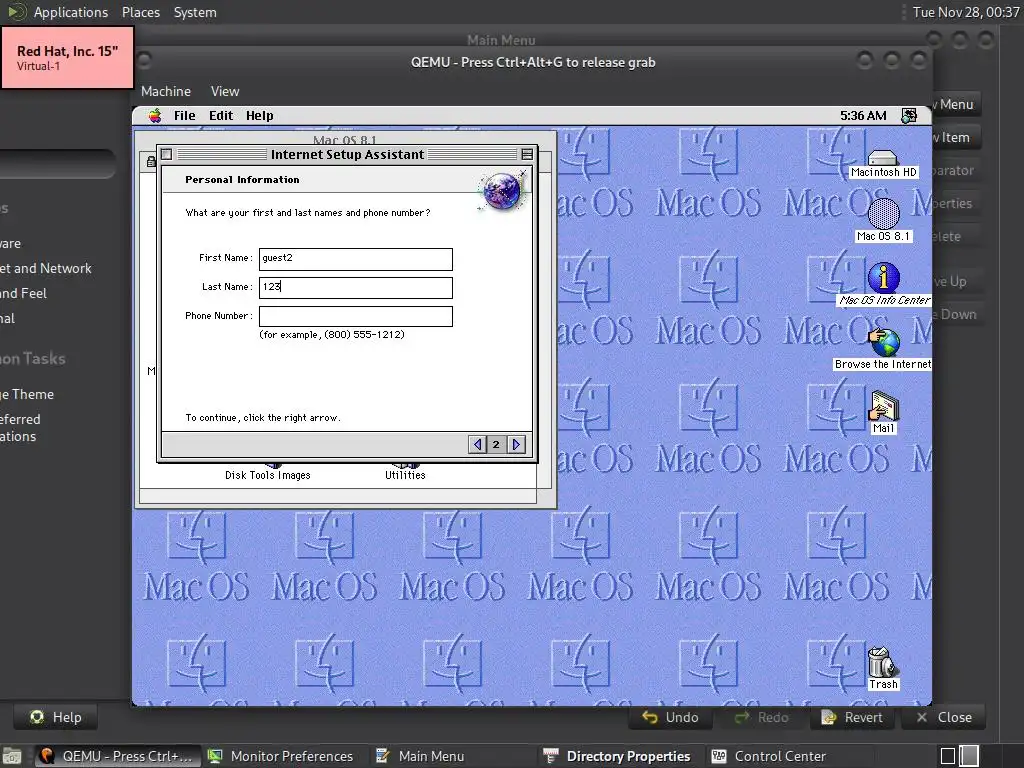Switch to QEMU in the taskbar
The image size is (1024, 768).
116,756
